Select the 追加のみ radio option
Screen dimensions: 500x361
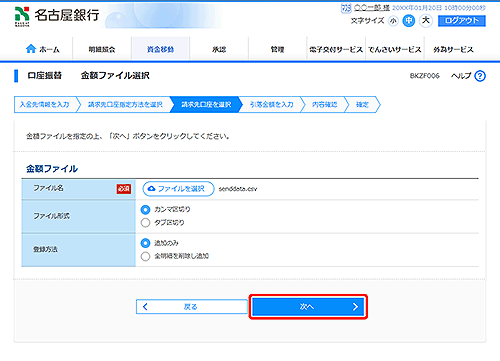[x=145, y=243]
